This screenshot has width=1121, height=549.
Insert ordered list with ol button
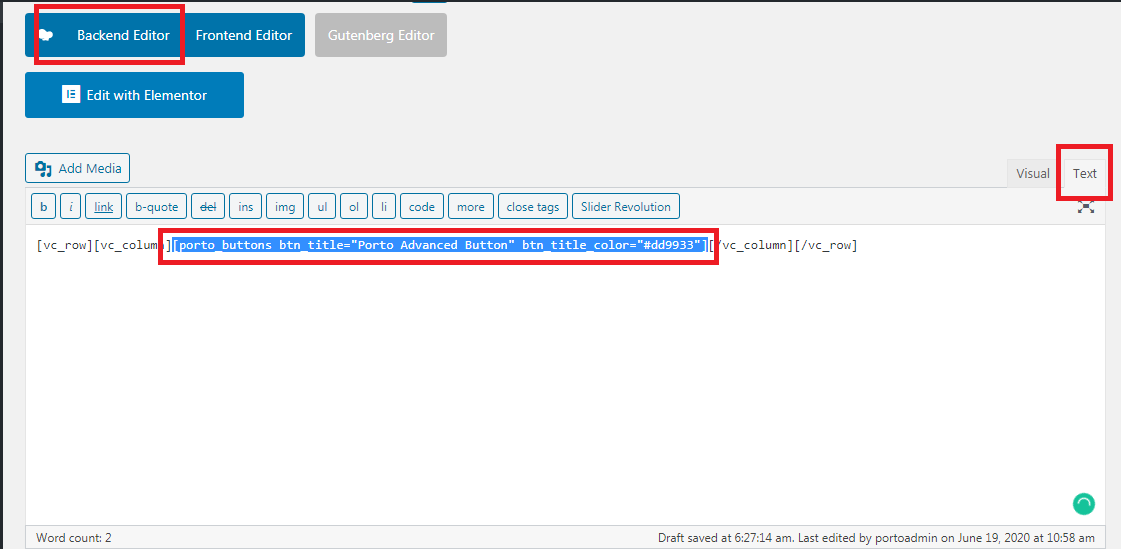point(354,207)
